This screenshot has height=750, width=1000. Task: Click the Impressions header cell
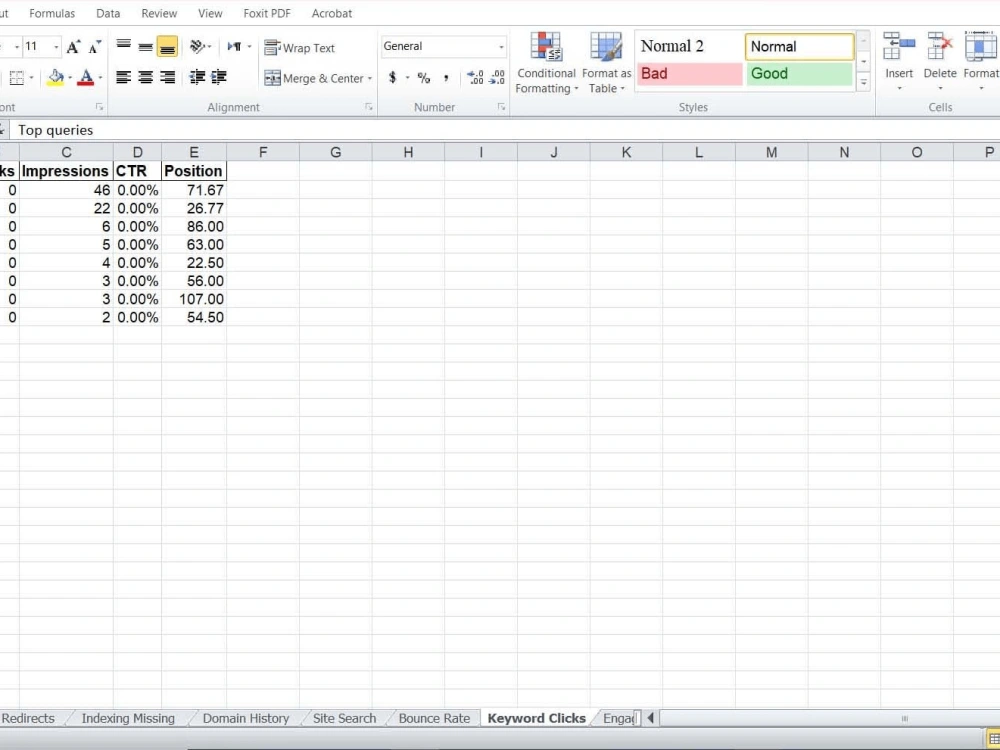[x=66, y=171]
